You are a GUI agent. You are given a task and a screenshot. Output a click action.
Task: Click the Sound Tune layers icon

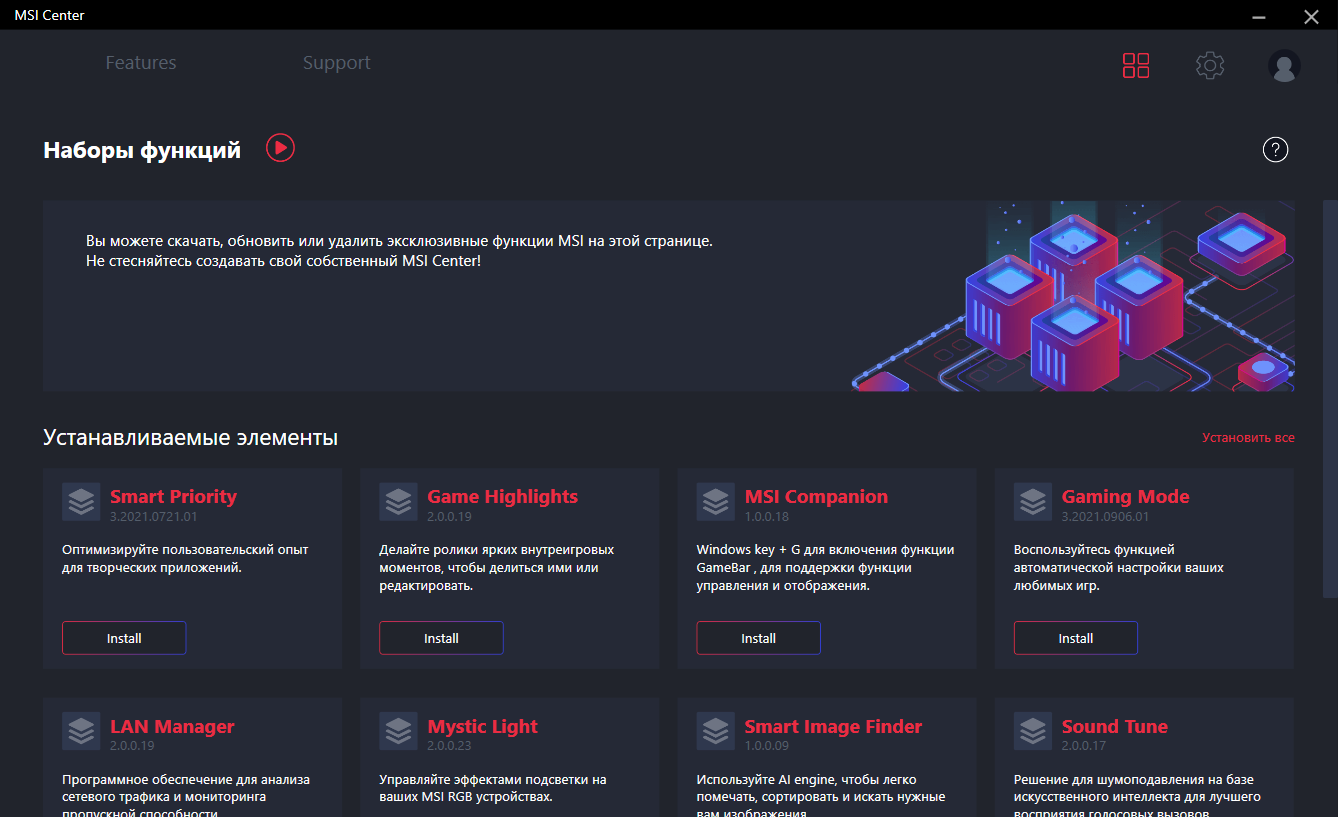tap(1033, 732)
